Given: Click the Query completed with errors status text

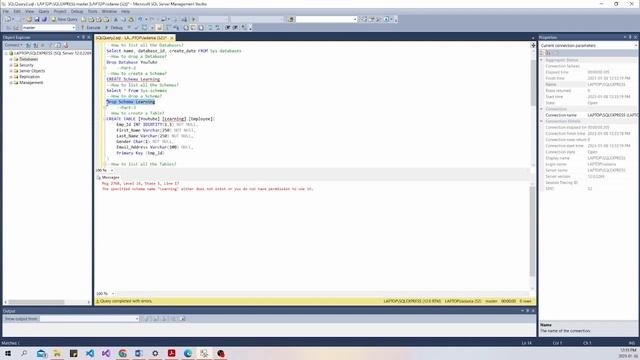Looking at the screenshot, I should tap(126, 301).
